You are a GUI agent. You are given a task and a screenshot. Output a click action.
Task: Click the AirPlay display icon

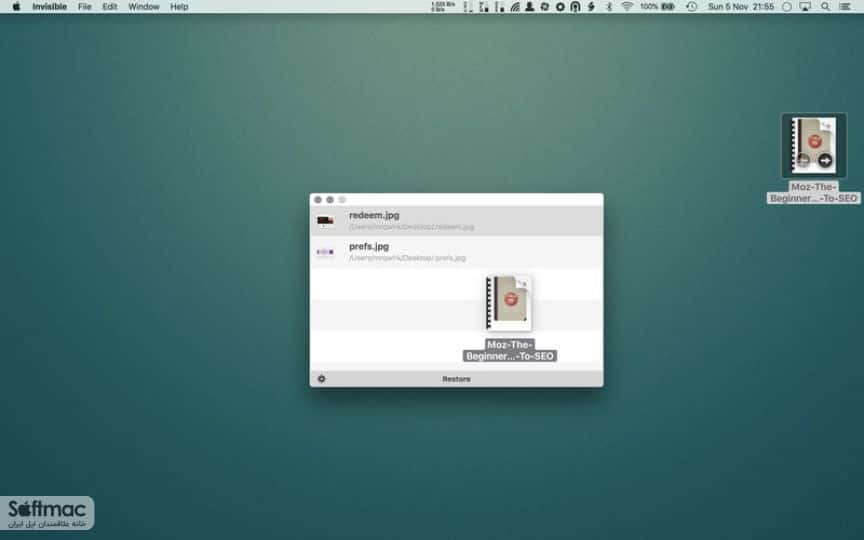(805, 7)
